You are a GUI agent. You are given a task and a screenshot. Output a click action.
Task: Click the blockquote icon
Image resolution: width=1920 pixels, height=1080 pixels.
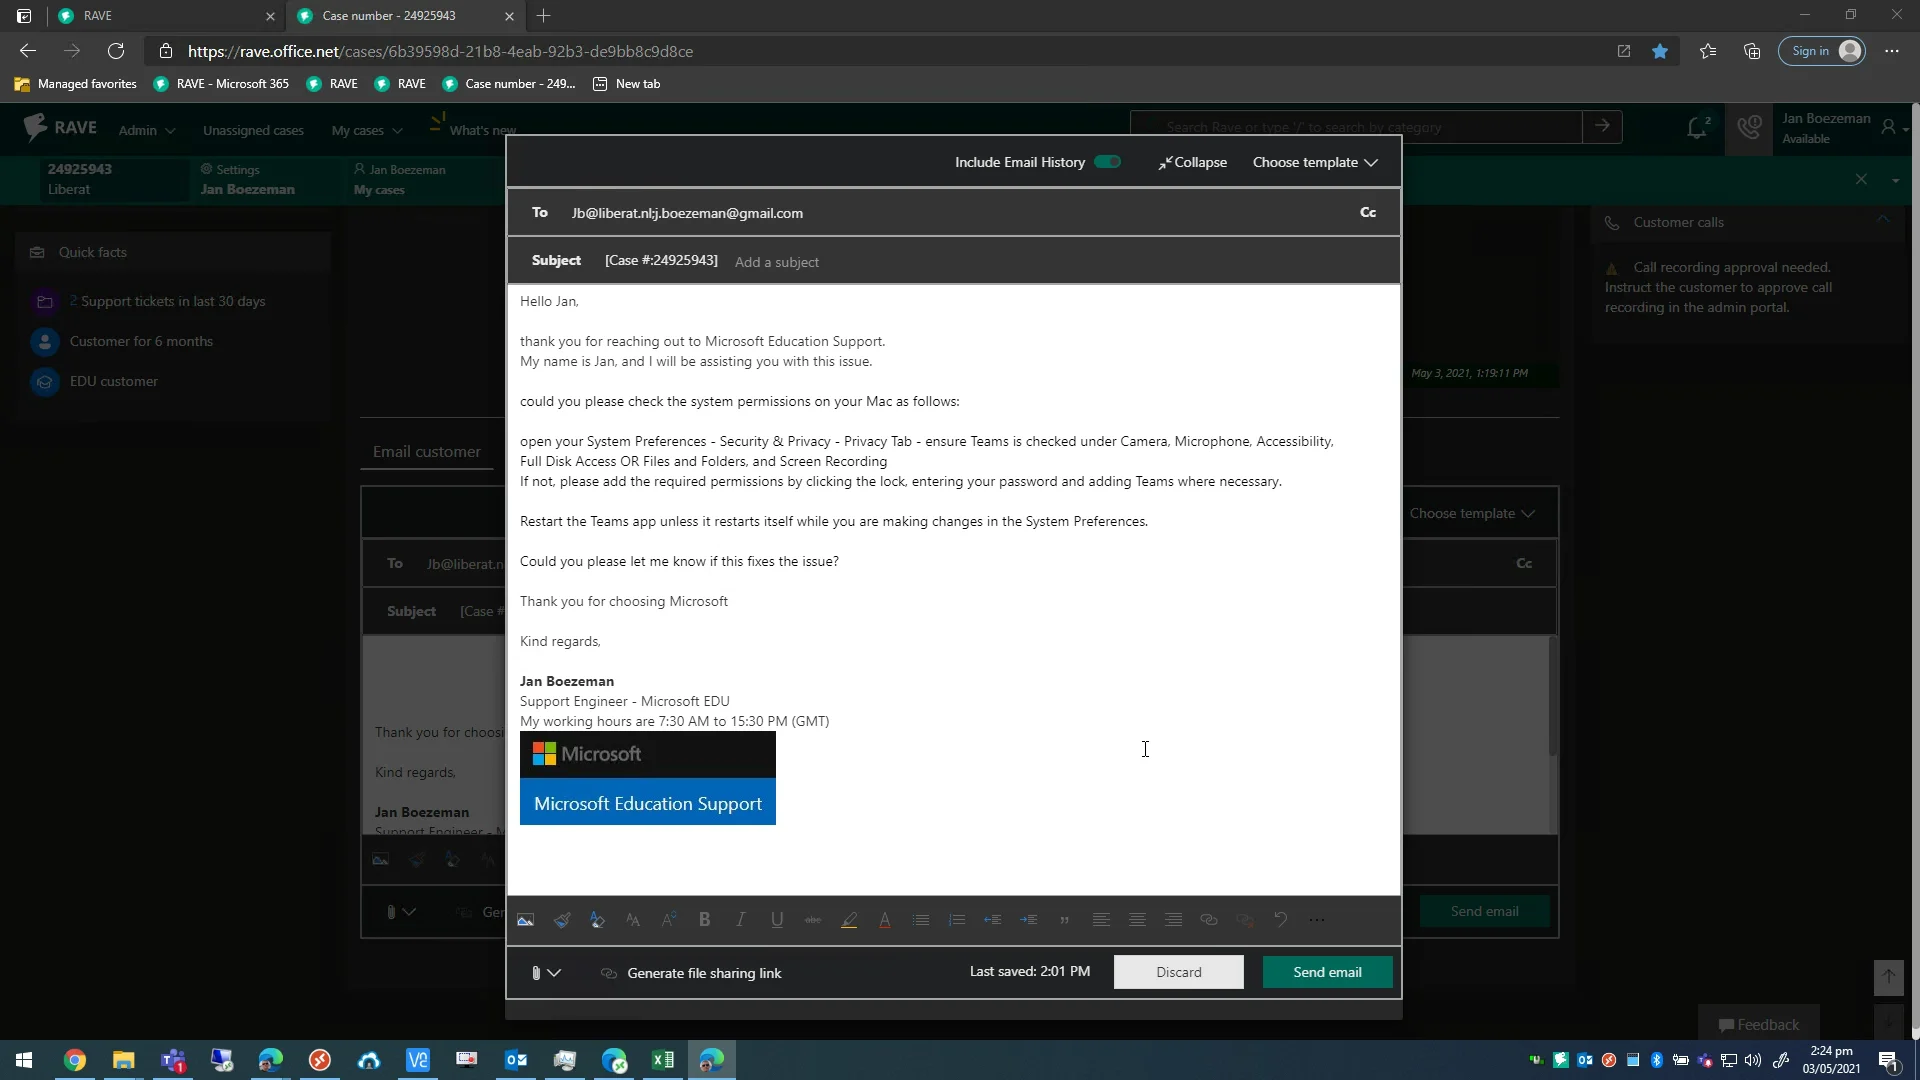1065,921
